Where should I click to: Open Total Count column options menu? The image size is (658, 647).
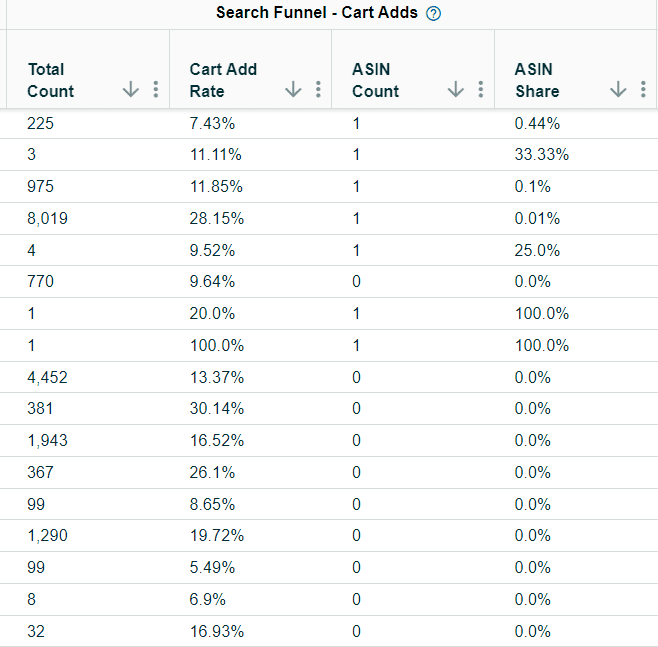coord(155,90)
